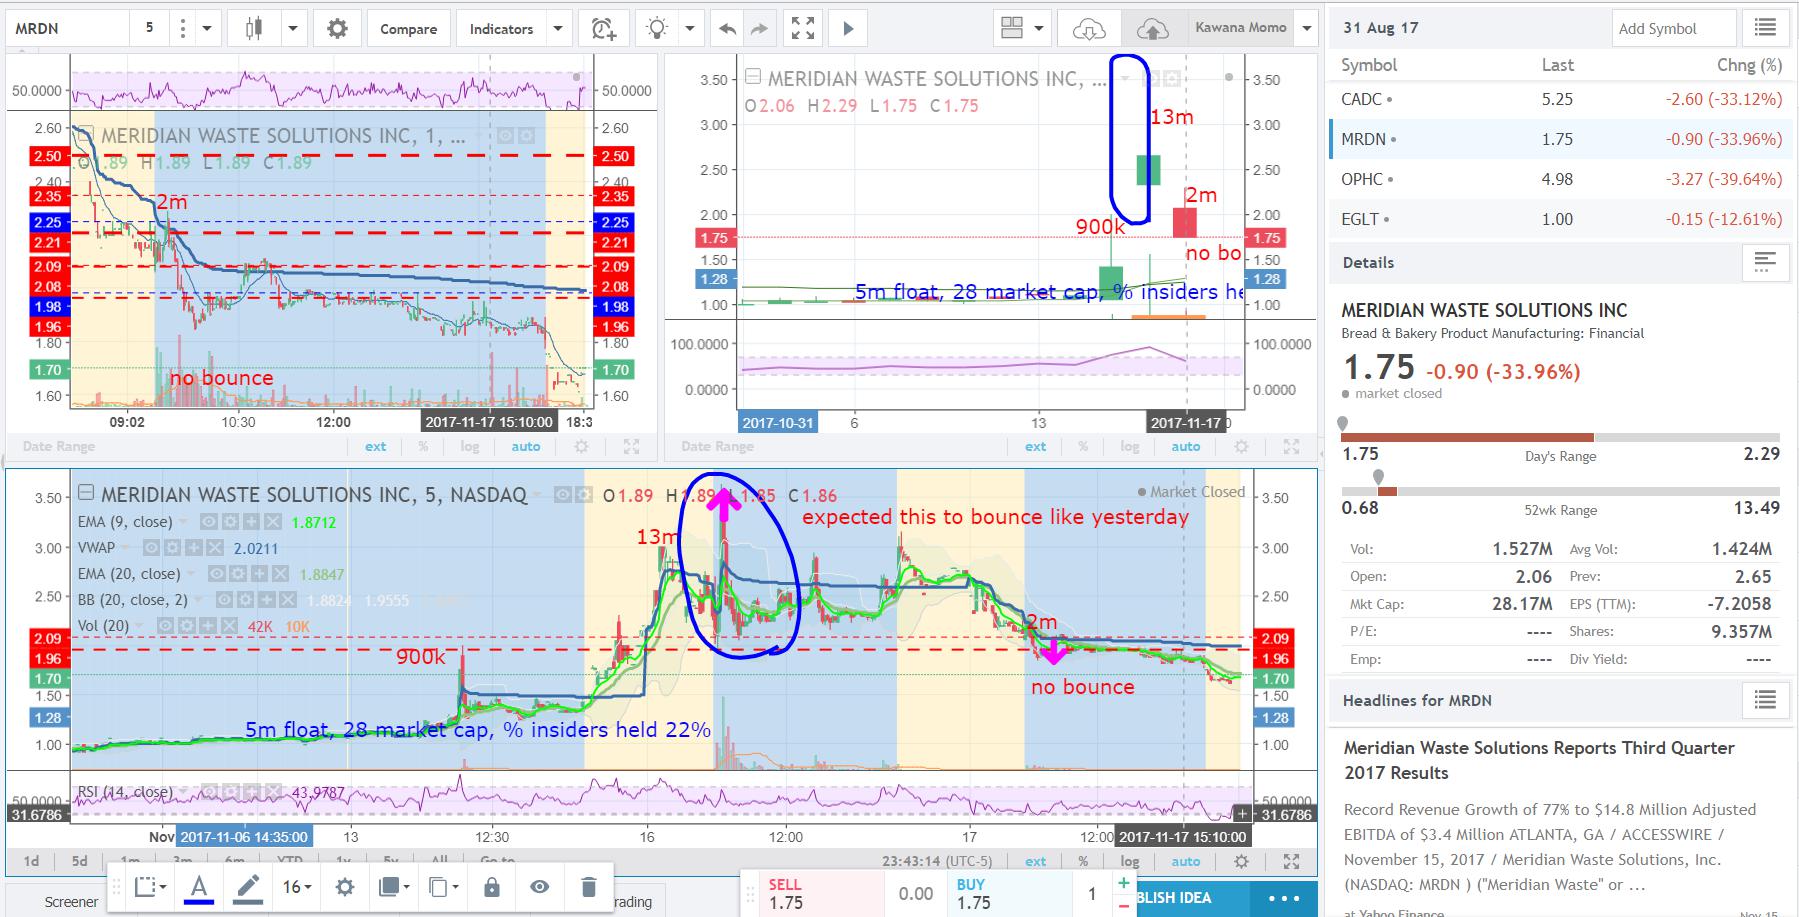The width and height of the screenshot is (1799, 917).
Task: Open the interval options dropdown
Action: coord(207,29)
